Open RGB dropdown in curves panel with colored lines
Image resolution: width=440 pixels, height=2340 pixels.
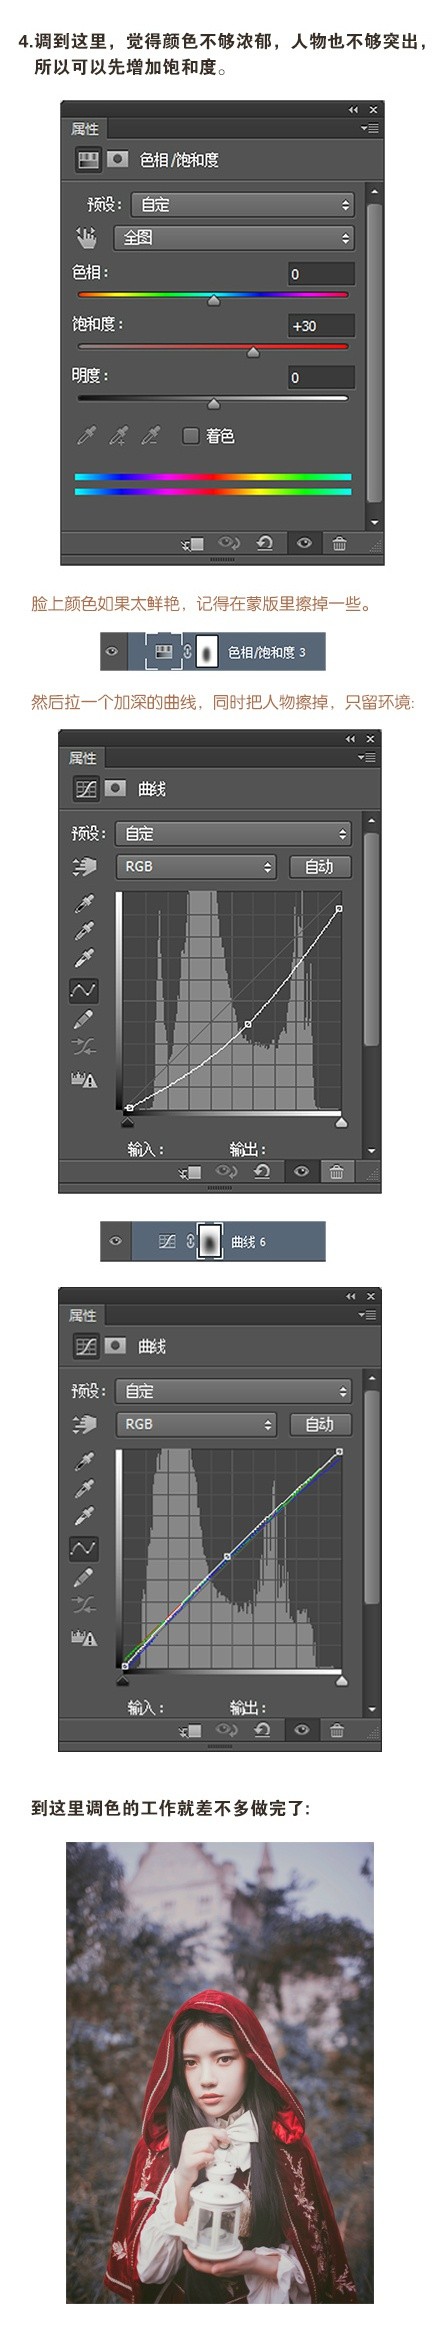pyautogui.click(x=196, y=1423)
